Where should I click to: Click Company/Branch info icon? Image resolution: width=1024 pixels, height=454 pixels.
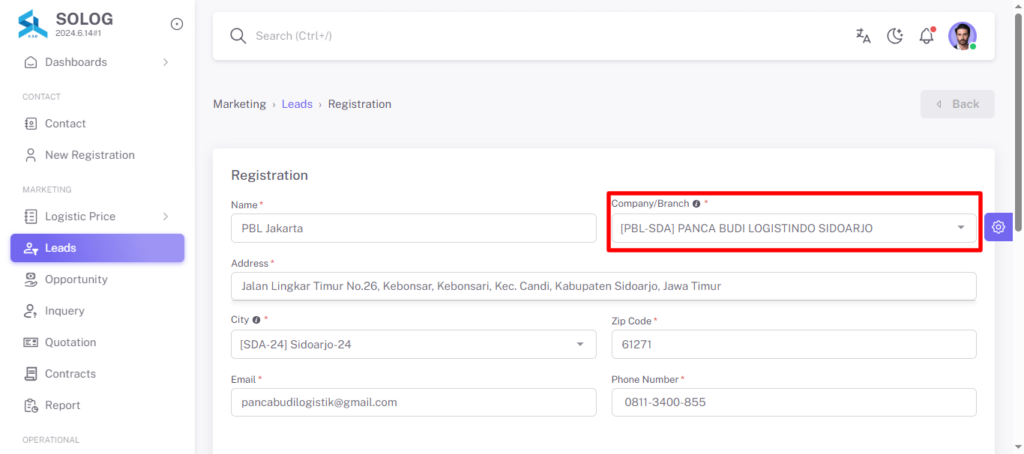click(x=696, y=204)
